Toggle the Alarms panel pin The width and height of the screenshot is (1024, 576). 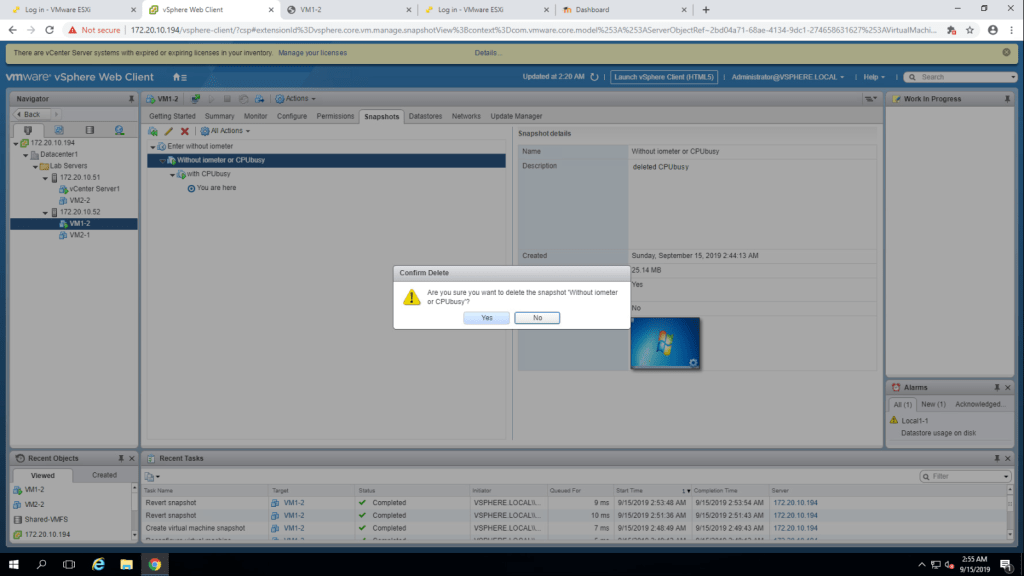996,387
